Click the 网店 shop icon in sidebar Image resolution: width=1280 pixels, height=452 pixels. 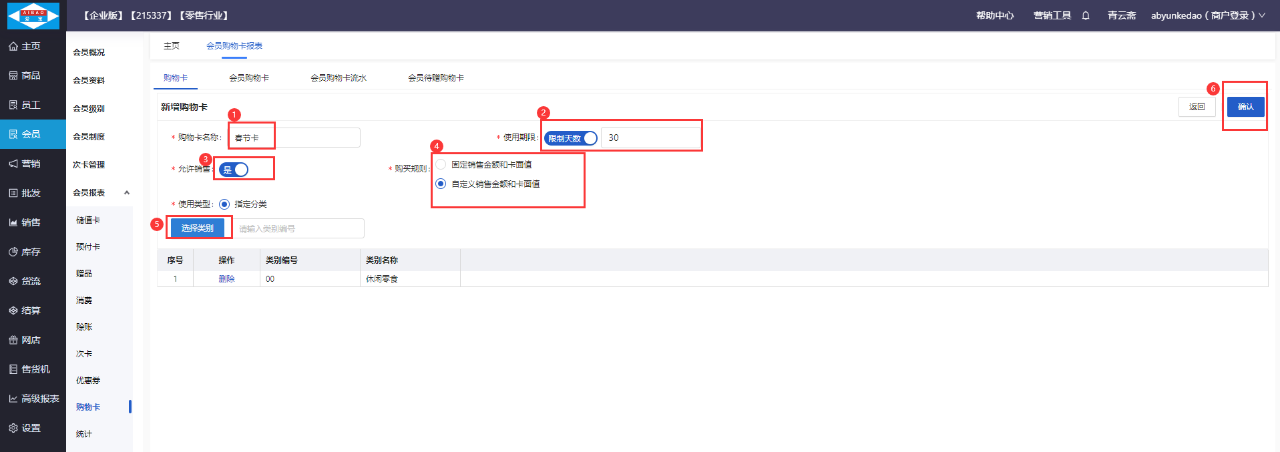12,340
